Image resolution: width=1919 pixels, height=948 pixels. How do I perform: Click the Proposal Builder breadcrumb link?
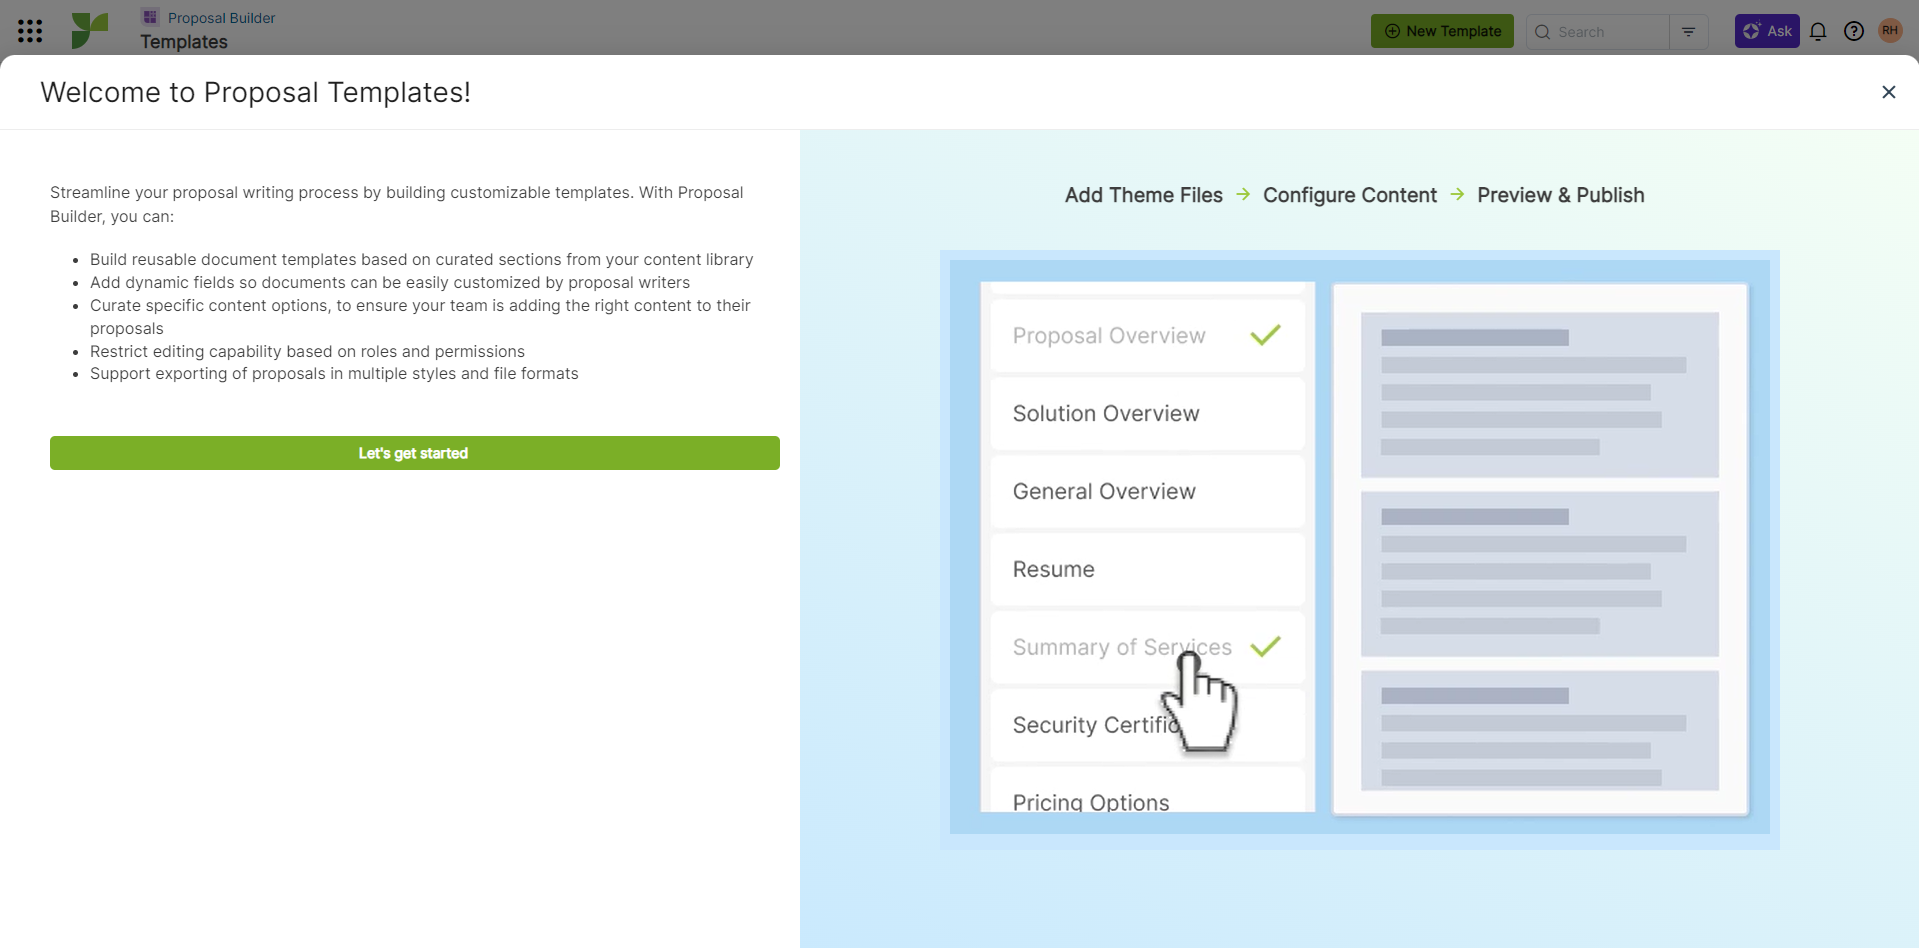[x=221, y=18]
